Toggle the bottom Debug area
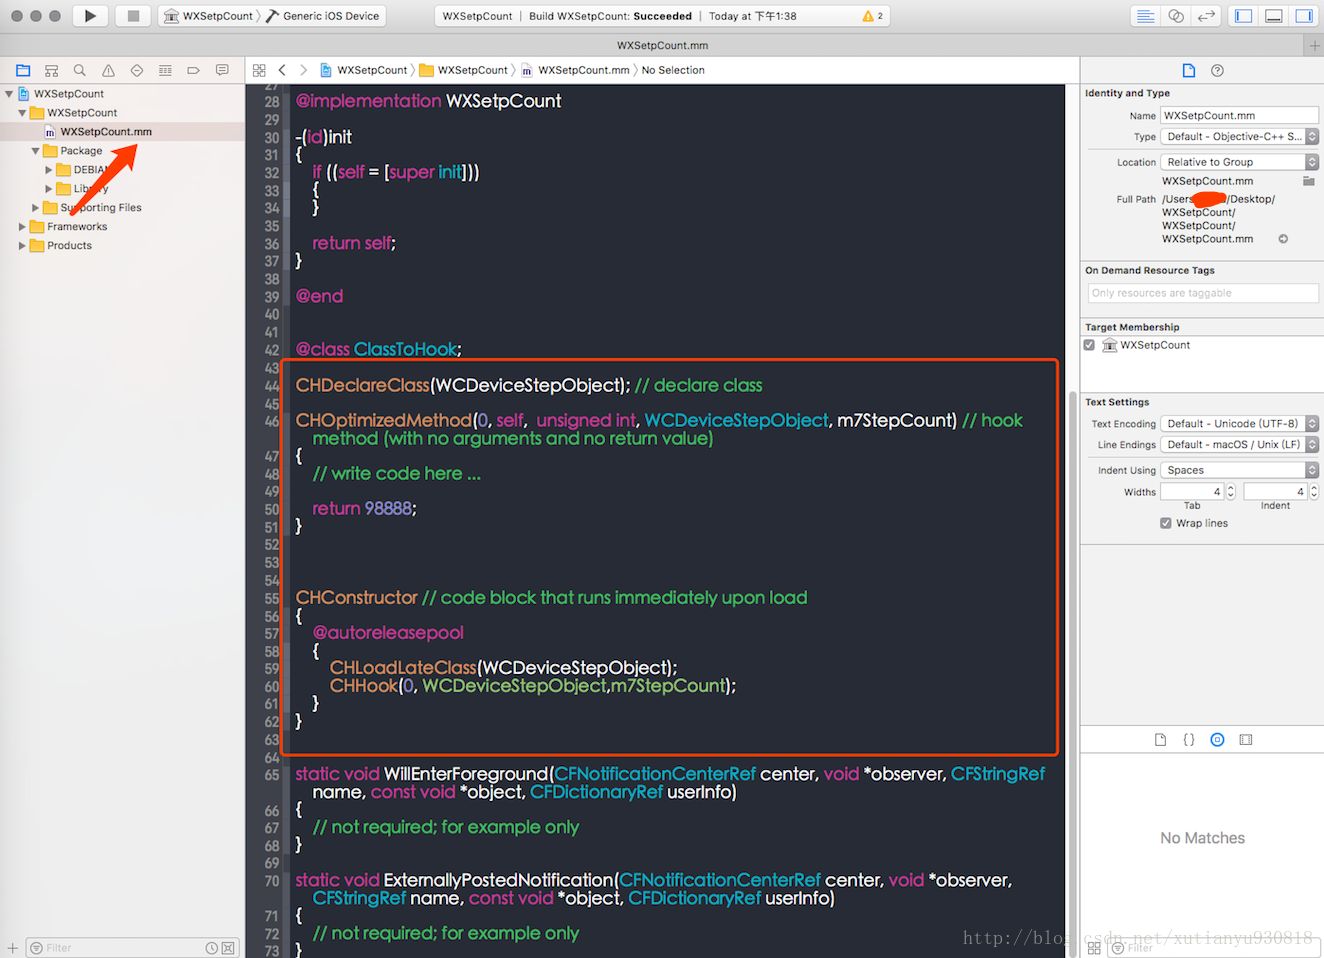The height and width of the screenshot is (958, 1324). [1274, 16]
